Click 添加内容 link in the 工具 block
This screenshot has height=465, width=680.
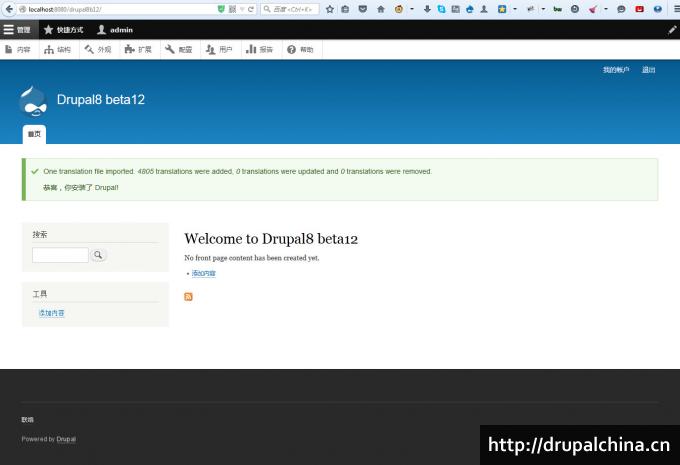pyautogui.click(x=51, y=313)
